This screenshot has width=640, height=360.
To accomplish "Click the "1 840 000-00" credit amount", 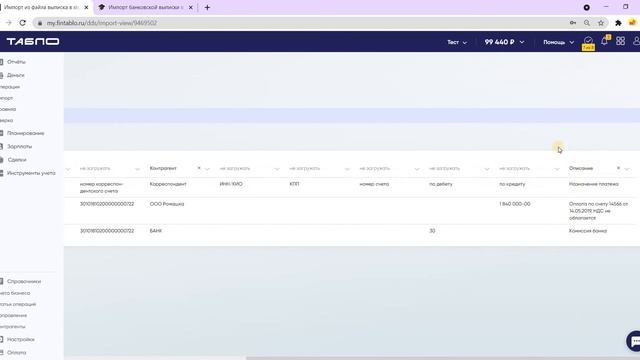I will tap(514, 204).
